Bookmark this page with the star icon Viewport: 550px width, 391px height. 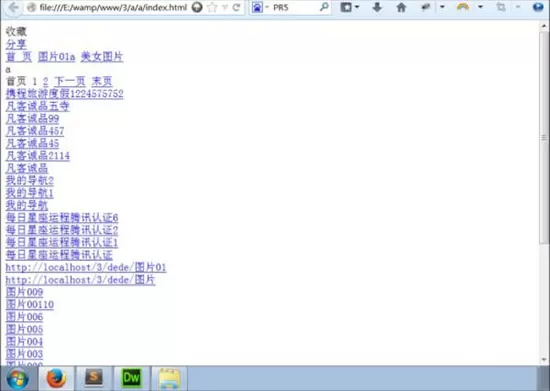pyautogui.click(x=212, y=7)
